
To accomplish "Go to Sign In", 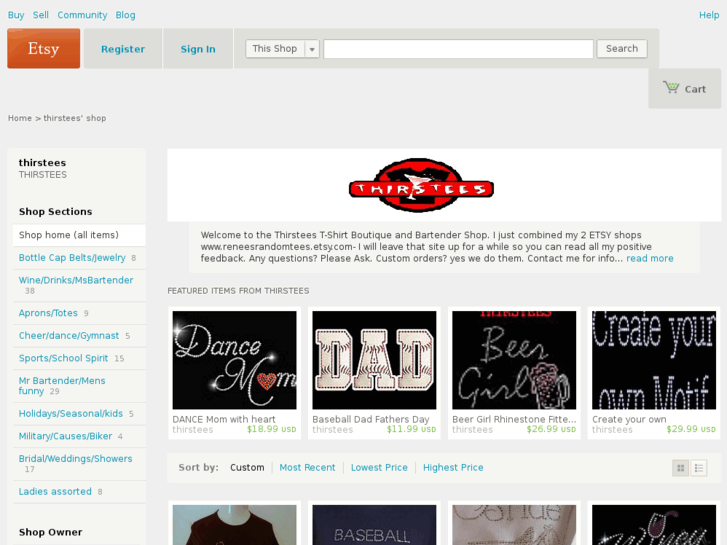I will click(x=198, y=49).
